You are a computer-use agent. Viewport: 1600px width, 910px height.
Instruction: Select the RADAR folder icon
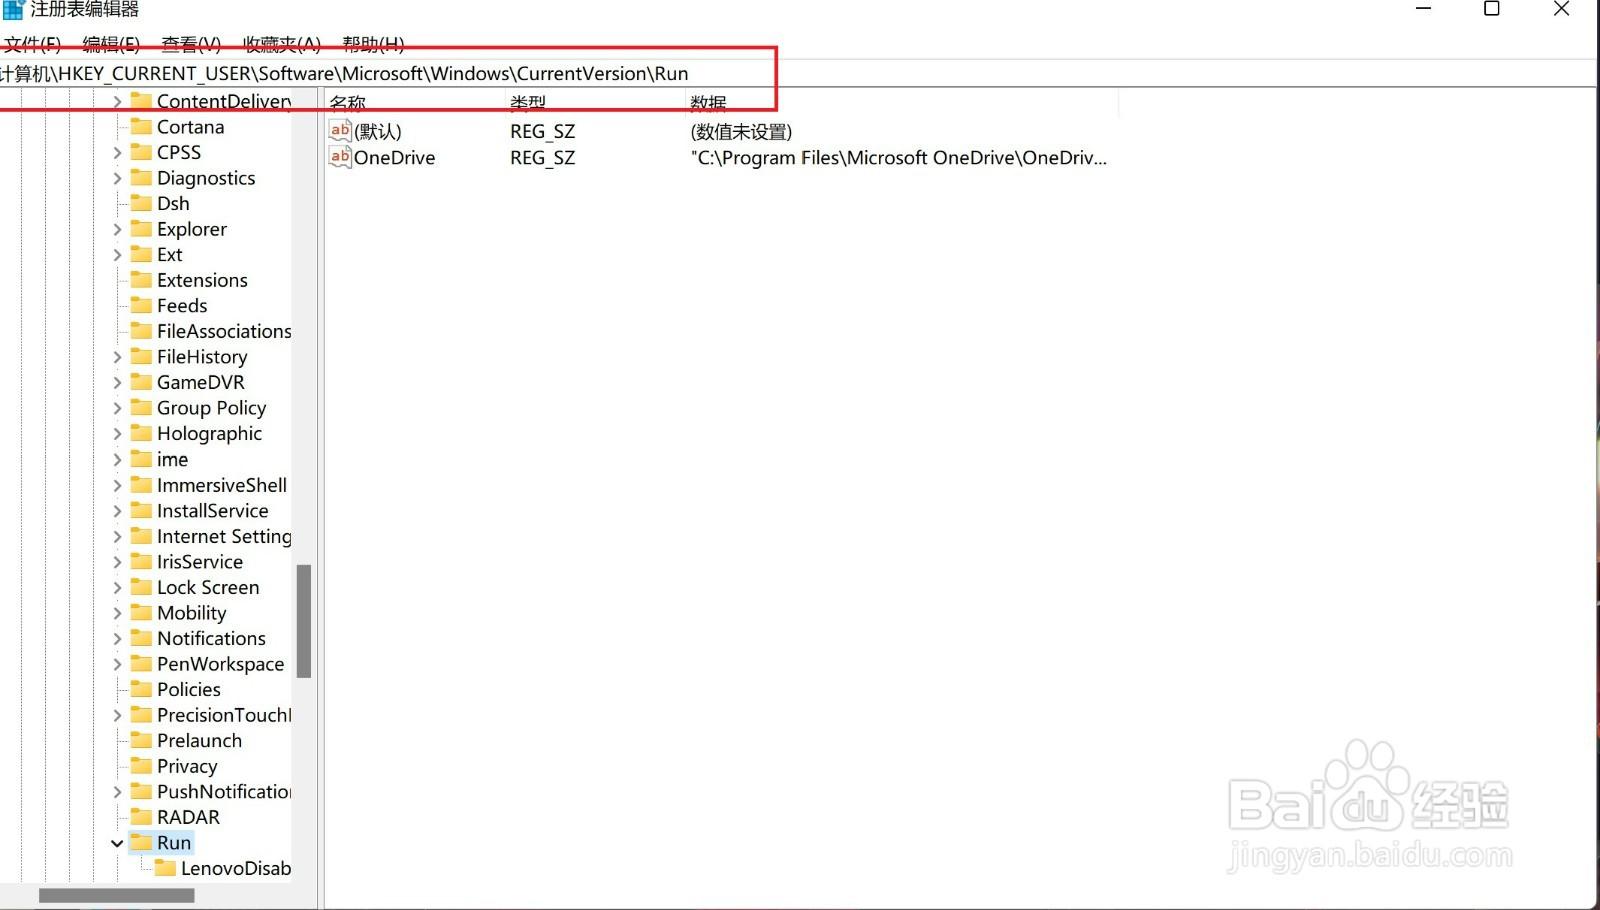(141, 816)
